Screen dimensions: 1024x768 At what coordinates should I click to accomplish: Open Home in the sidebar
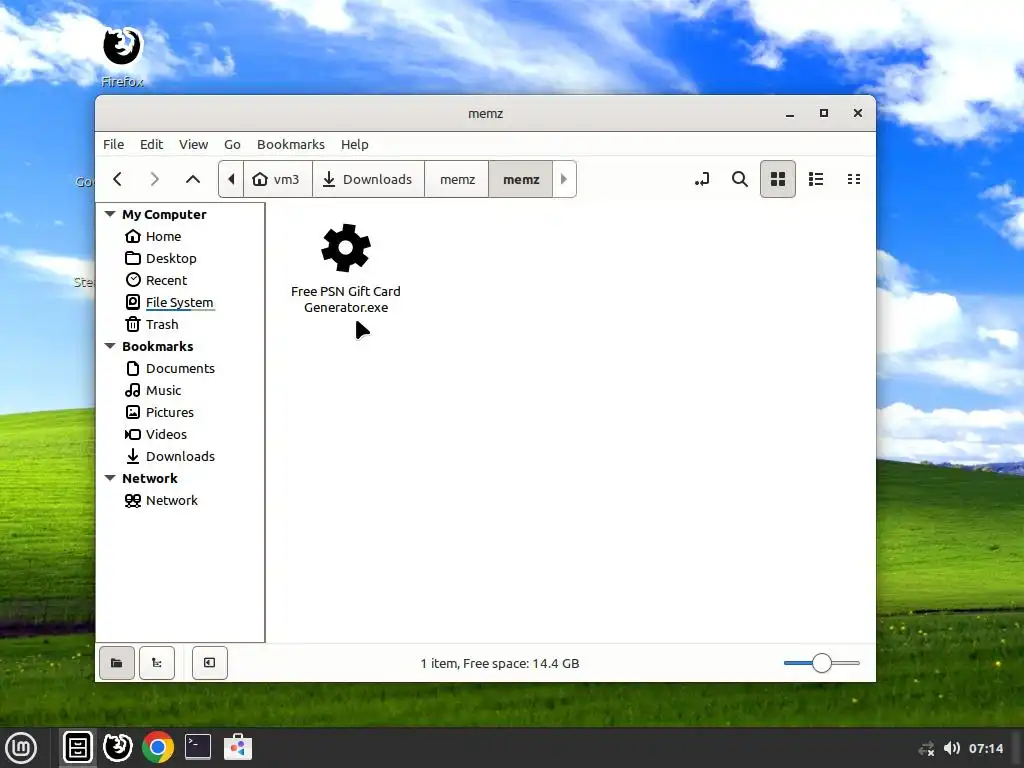click(163, 236)
